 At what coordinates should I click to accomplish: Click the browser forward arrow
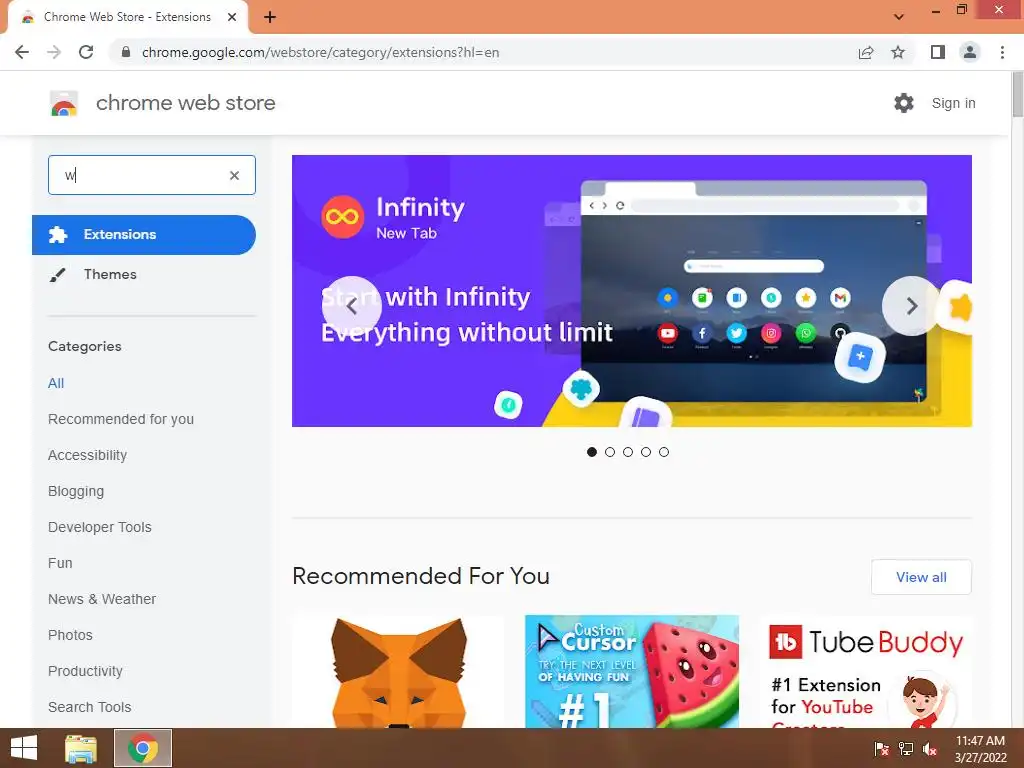[x=54, y=52]
